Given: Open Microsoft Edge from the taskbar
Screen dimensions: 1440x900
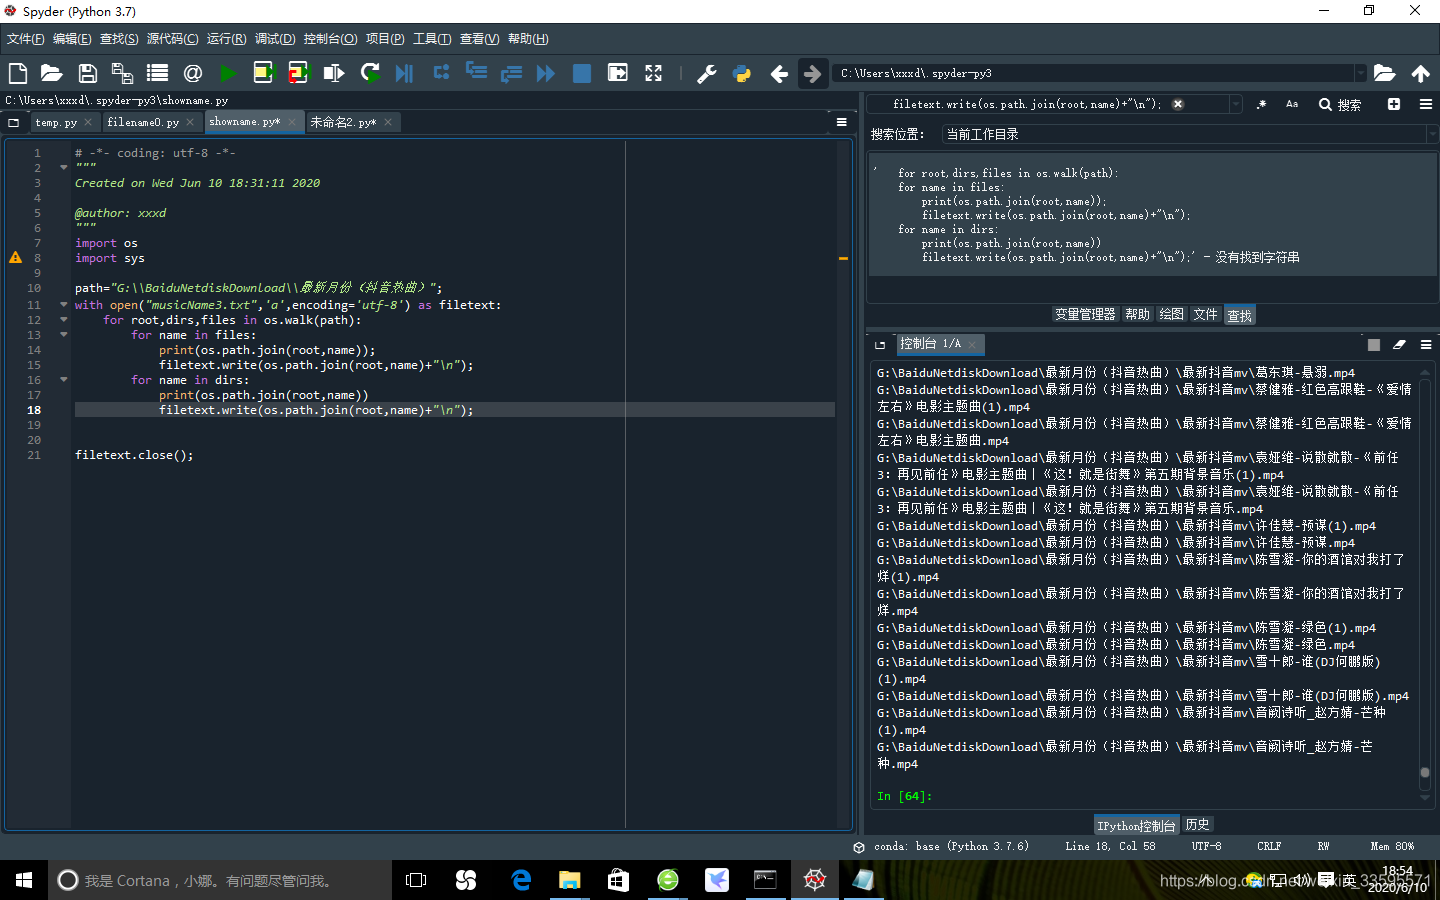Looking at the screenshot, I should [521, 880].
